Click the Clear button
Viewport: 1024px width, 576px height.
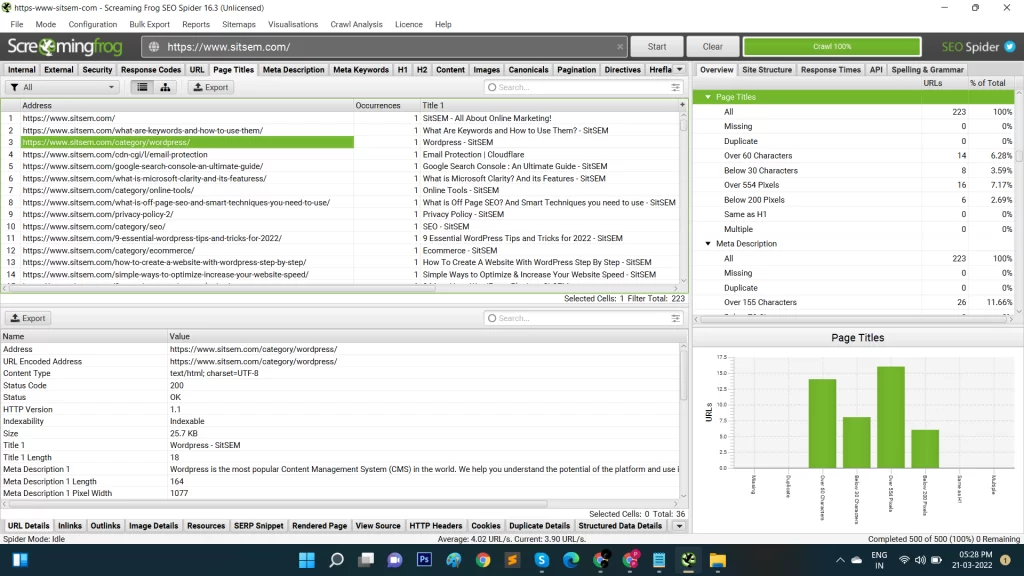(712, 46)
